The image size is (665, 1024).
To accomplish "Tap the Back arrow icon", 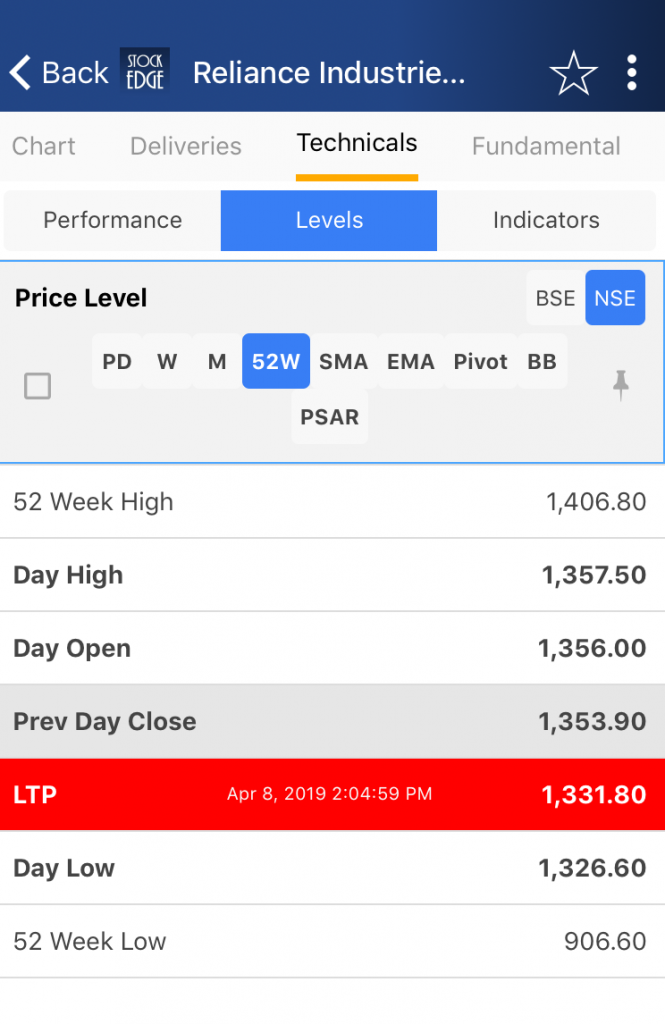I will pos(20,73).
